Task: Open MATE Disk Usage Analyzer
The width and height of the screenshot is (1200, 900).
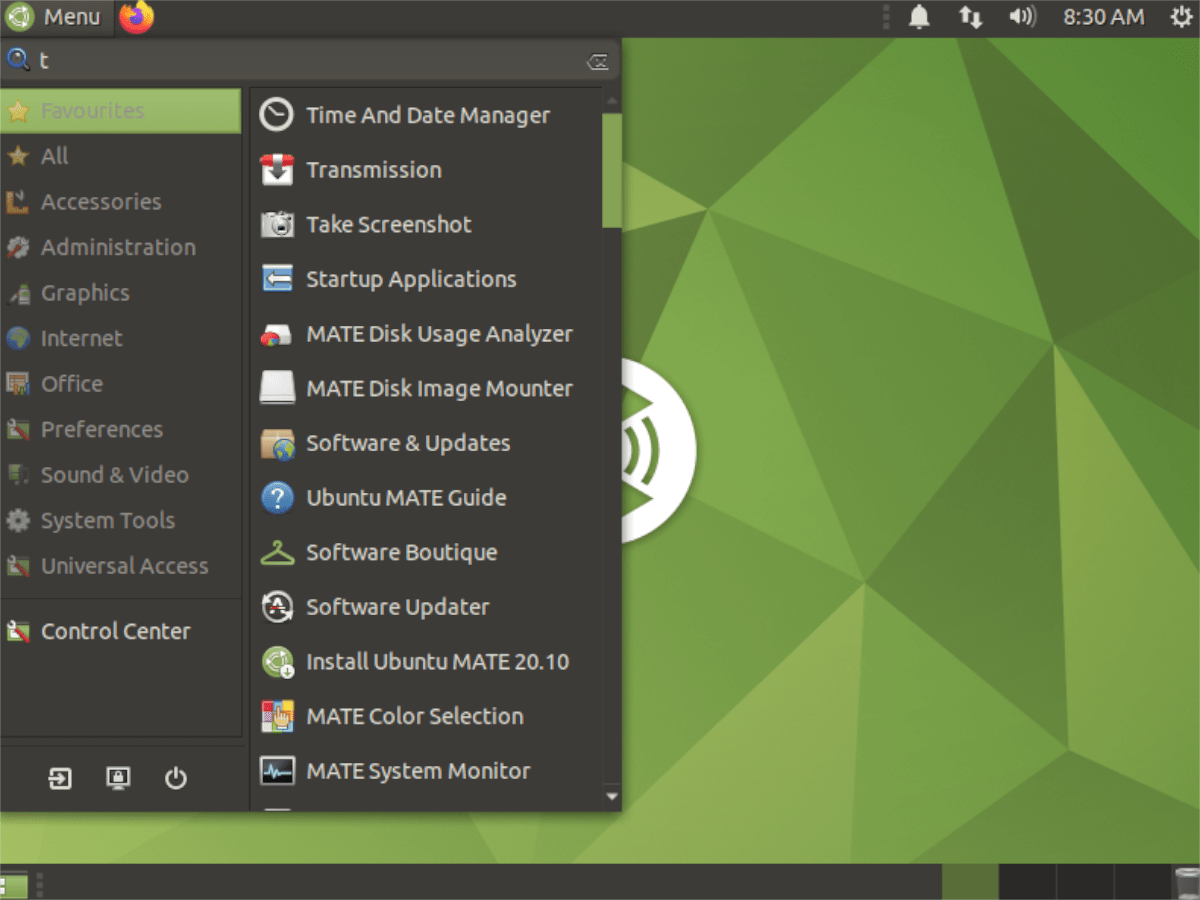Action: [x=439, y=333]
